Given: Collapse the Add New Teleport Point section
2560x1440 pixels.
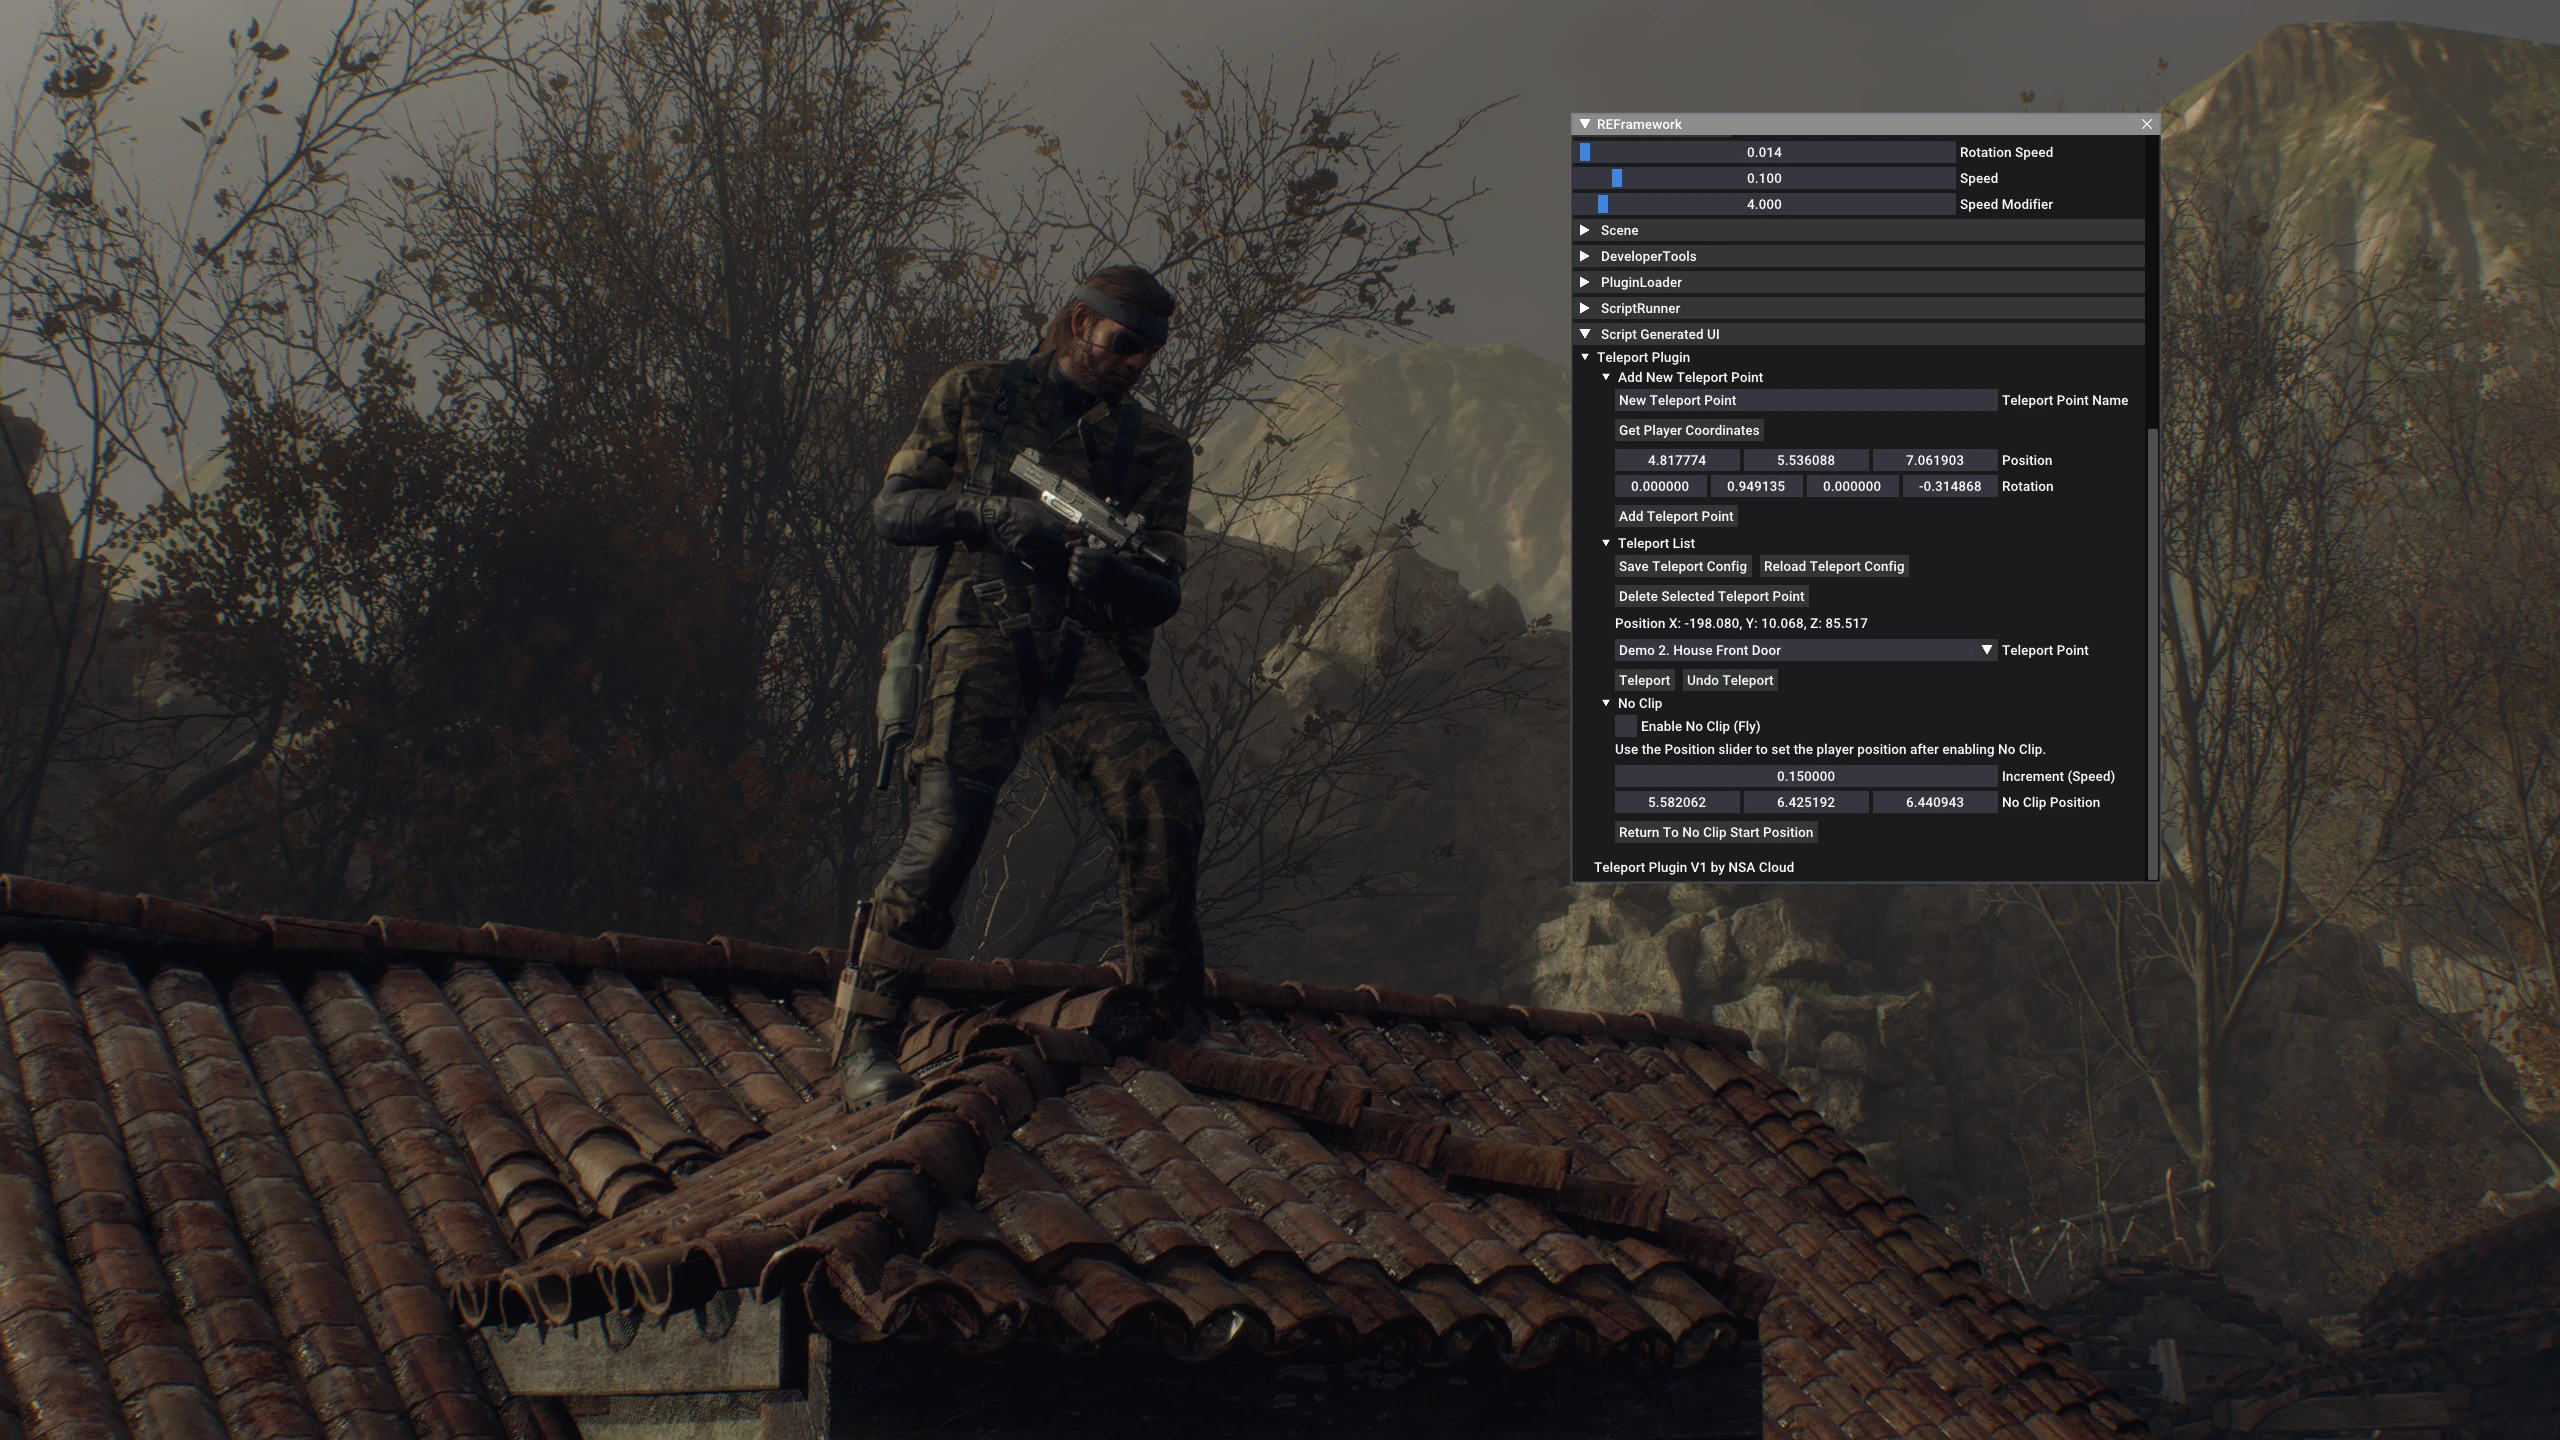Looking at the screenshot, I should pyautogui.click(x=1608, y=377).
